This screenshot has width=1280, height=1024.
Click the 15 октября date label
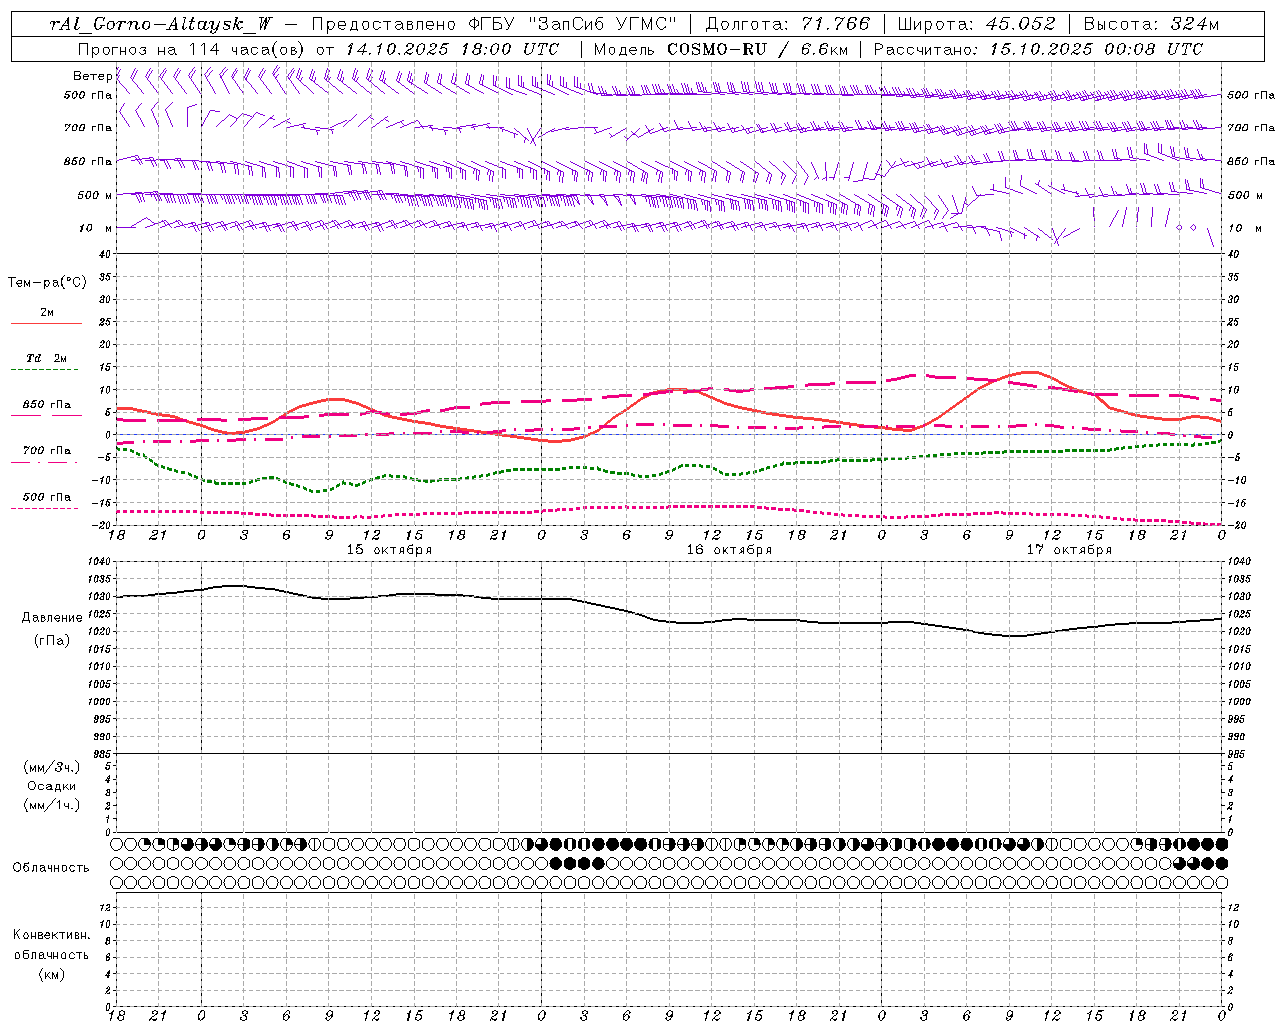pos(389,550)
